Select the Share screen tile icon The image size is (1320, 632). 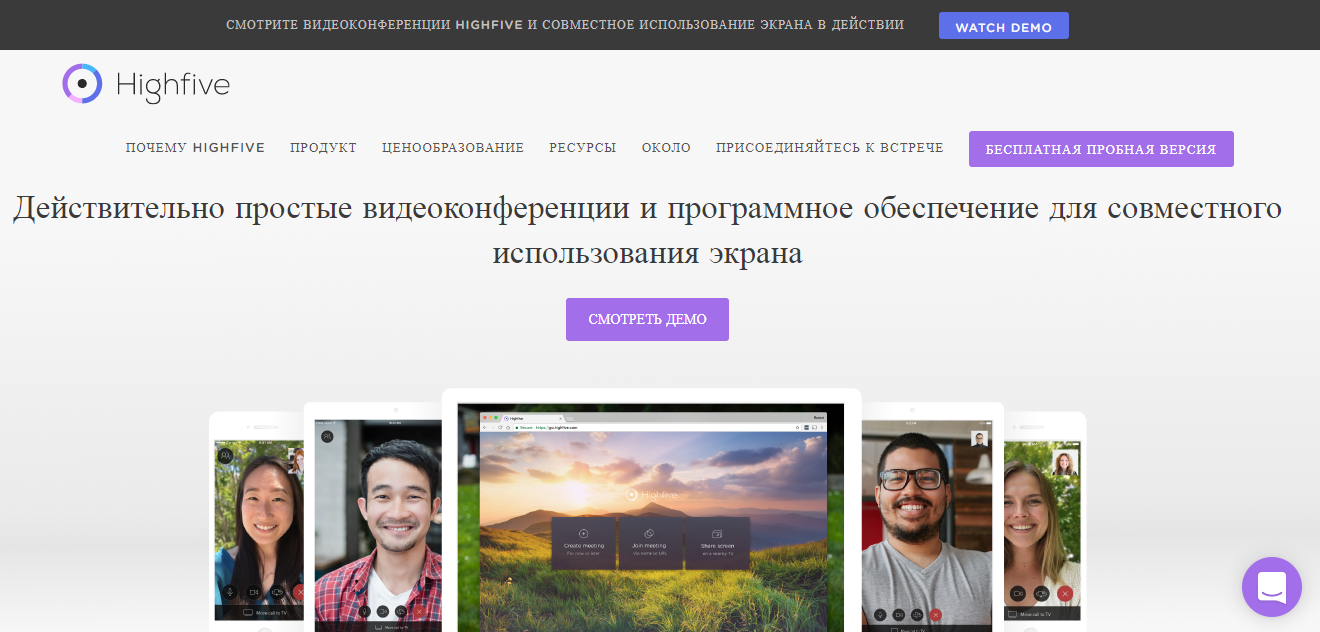[x=717, y=534]
